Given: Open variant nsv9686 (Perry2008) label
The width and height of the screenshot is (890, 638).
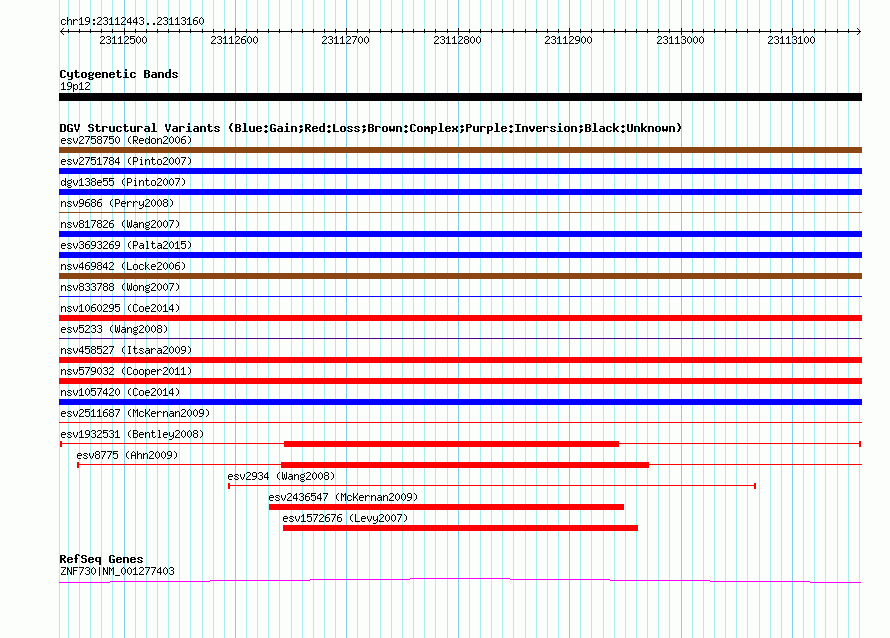Looking at the screenshot, I should tap(117, 203).
